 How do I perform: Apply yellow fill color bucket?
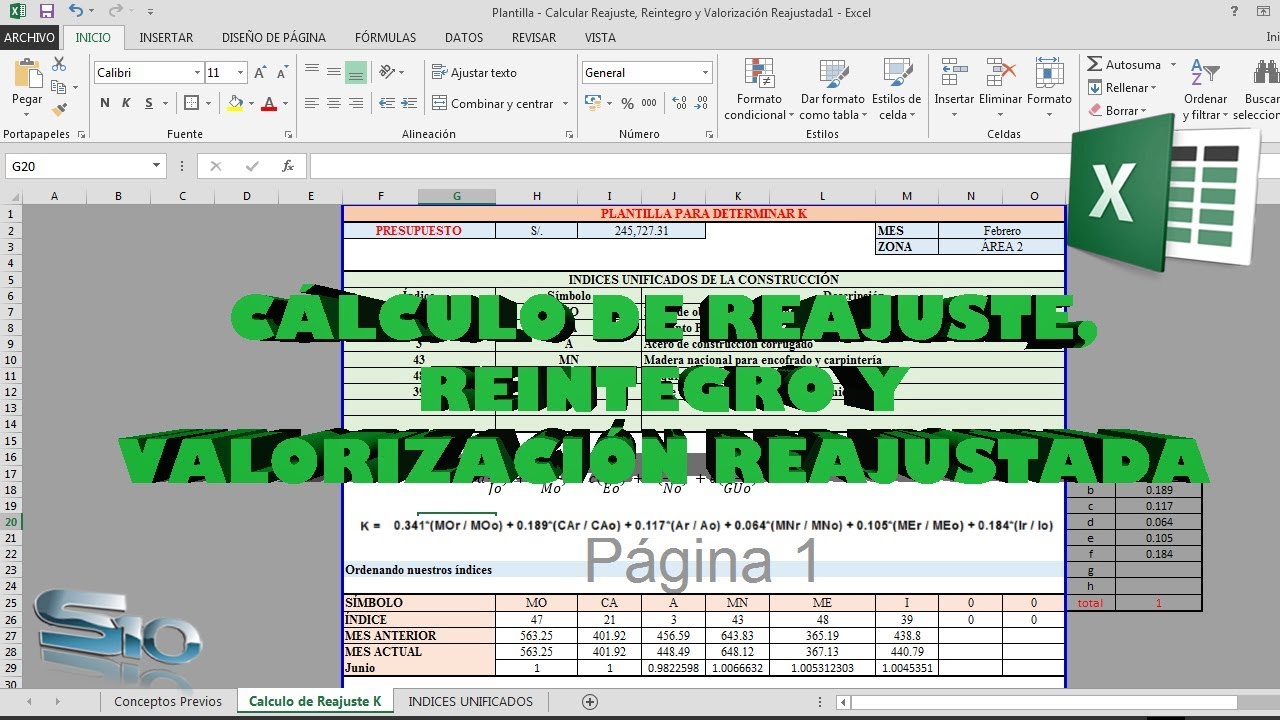(x=235, y=103)
